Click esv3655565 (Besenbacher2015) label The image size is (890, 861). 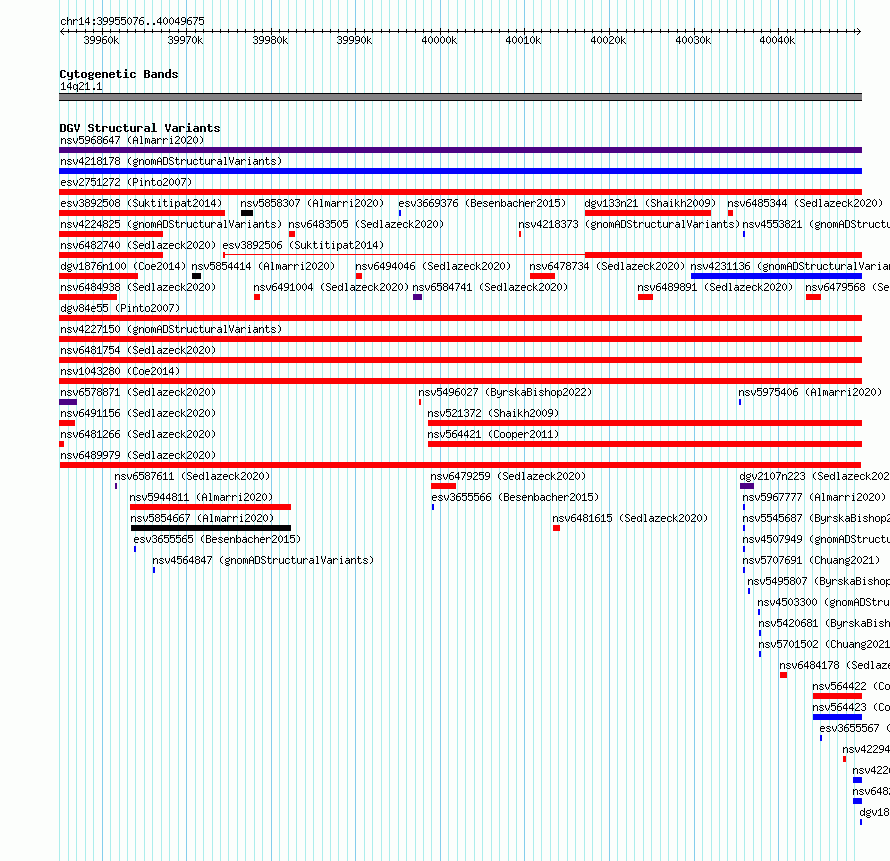coord(217,539)
